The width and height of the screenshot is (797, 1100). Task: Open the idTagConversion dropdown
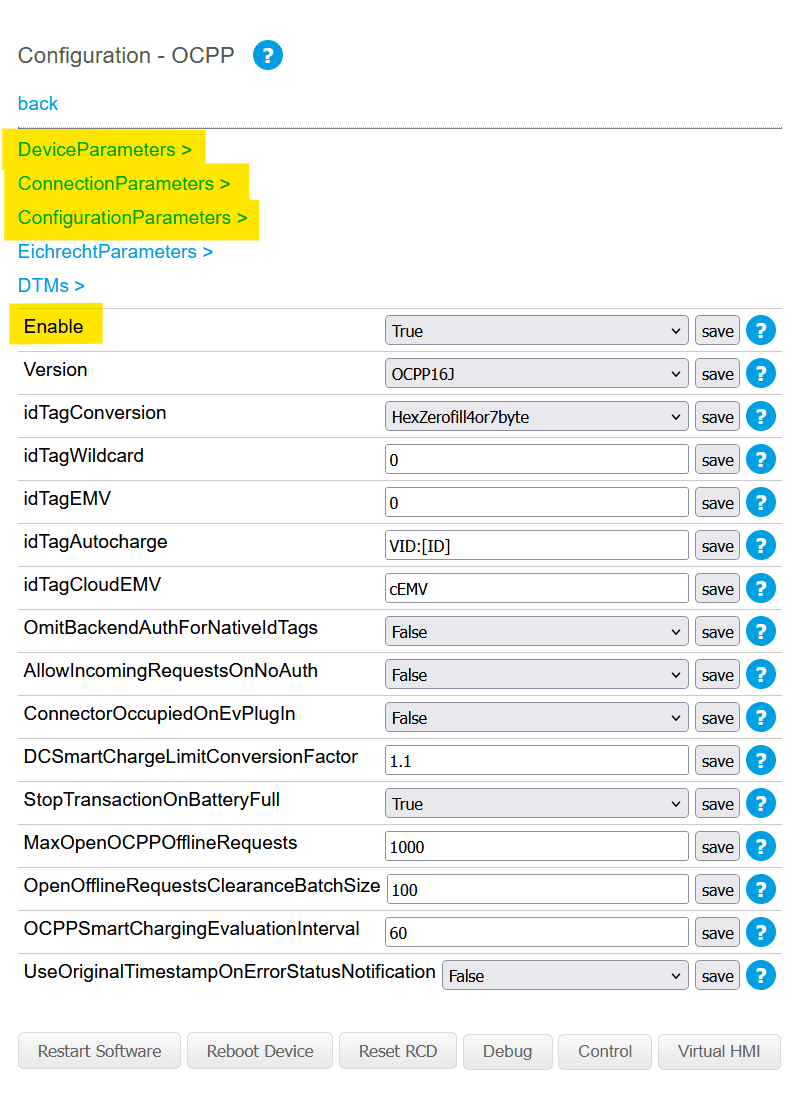pos(537,417)
